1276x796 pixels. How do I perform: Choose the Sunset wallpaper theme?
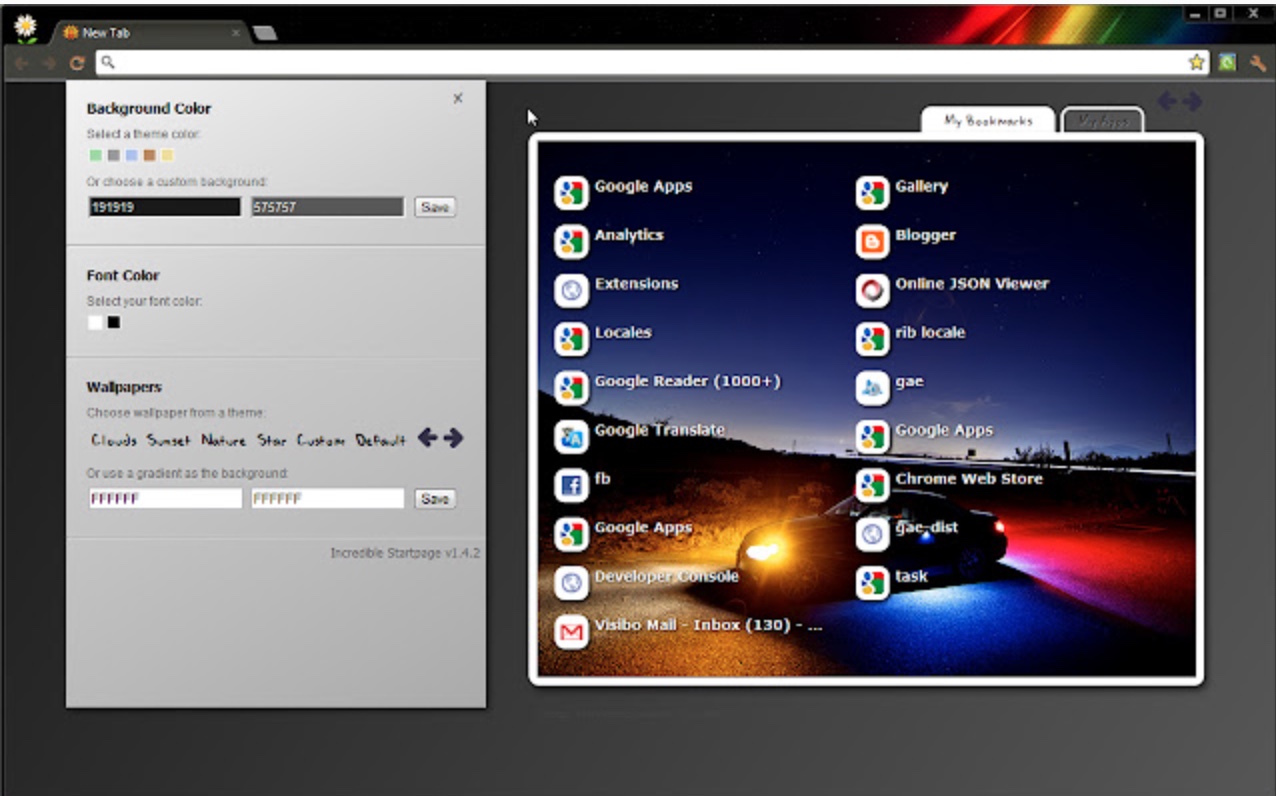[x=168, y=440]
